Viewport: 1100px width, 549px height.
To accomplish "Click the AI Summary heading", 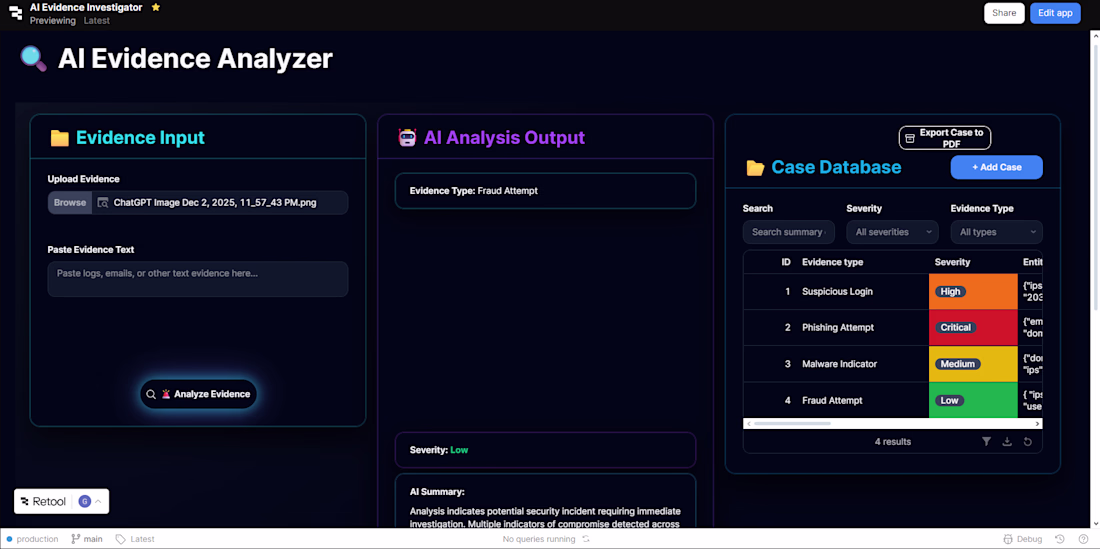I will [437, 492].
